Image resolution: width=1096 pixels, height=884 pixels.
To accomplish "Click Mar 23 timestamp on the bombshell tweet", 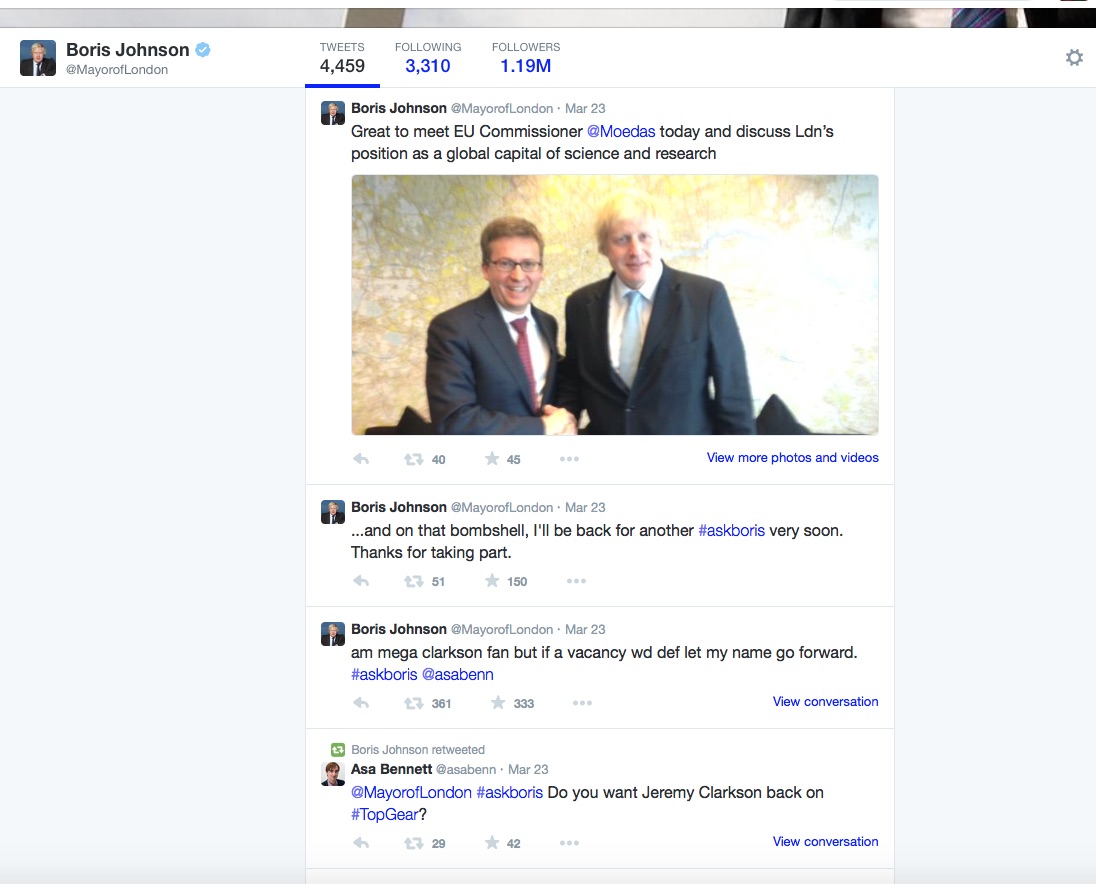I will click(585, 507).
